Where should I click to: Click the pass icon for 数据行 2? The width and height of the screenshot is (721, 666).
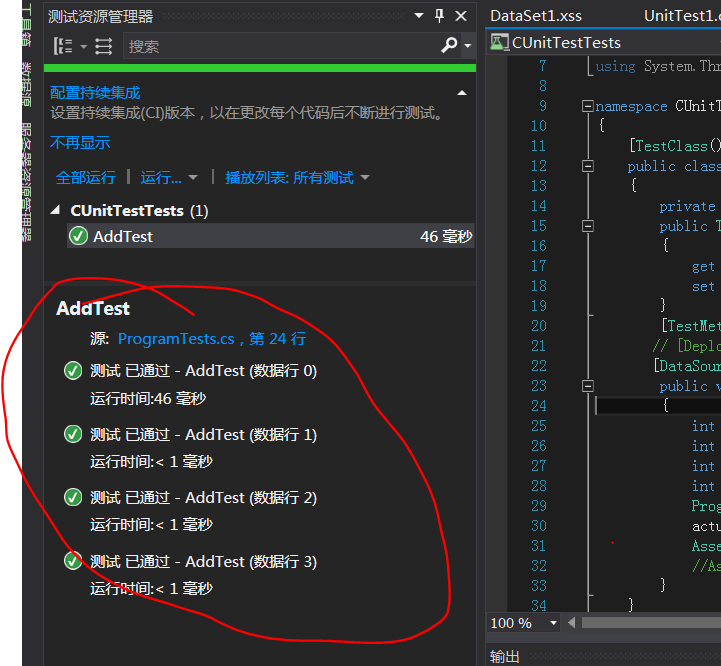[73, 497]
